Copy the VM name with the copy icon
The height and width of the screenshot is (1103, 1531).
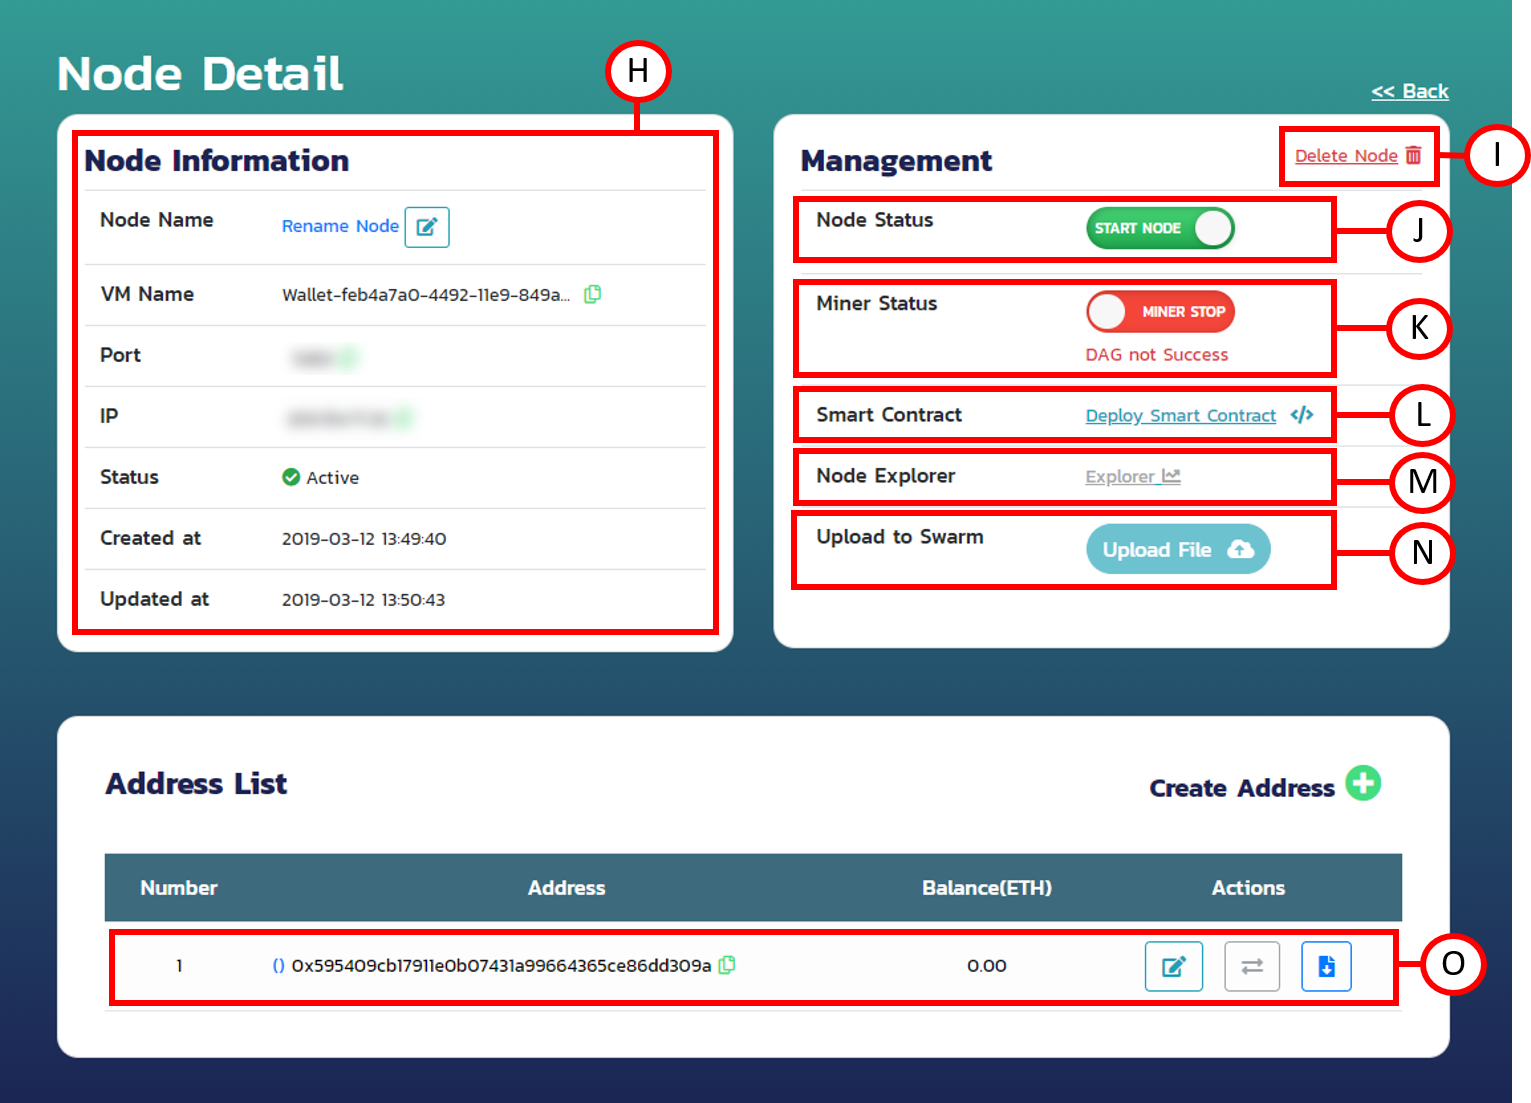[x=593, y=294]
